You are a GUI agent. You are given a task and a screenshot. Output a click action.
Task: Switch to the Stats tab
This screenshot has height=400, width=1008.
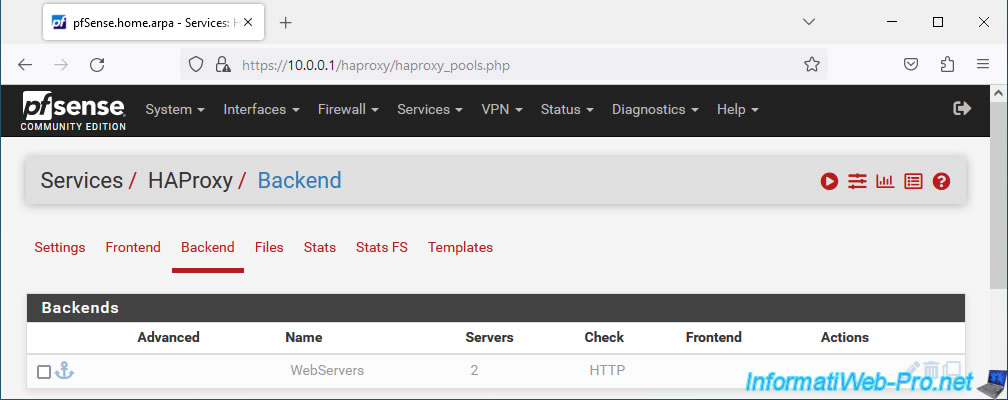[x=320, y=248]
